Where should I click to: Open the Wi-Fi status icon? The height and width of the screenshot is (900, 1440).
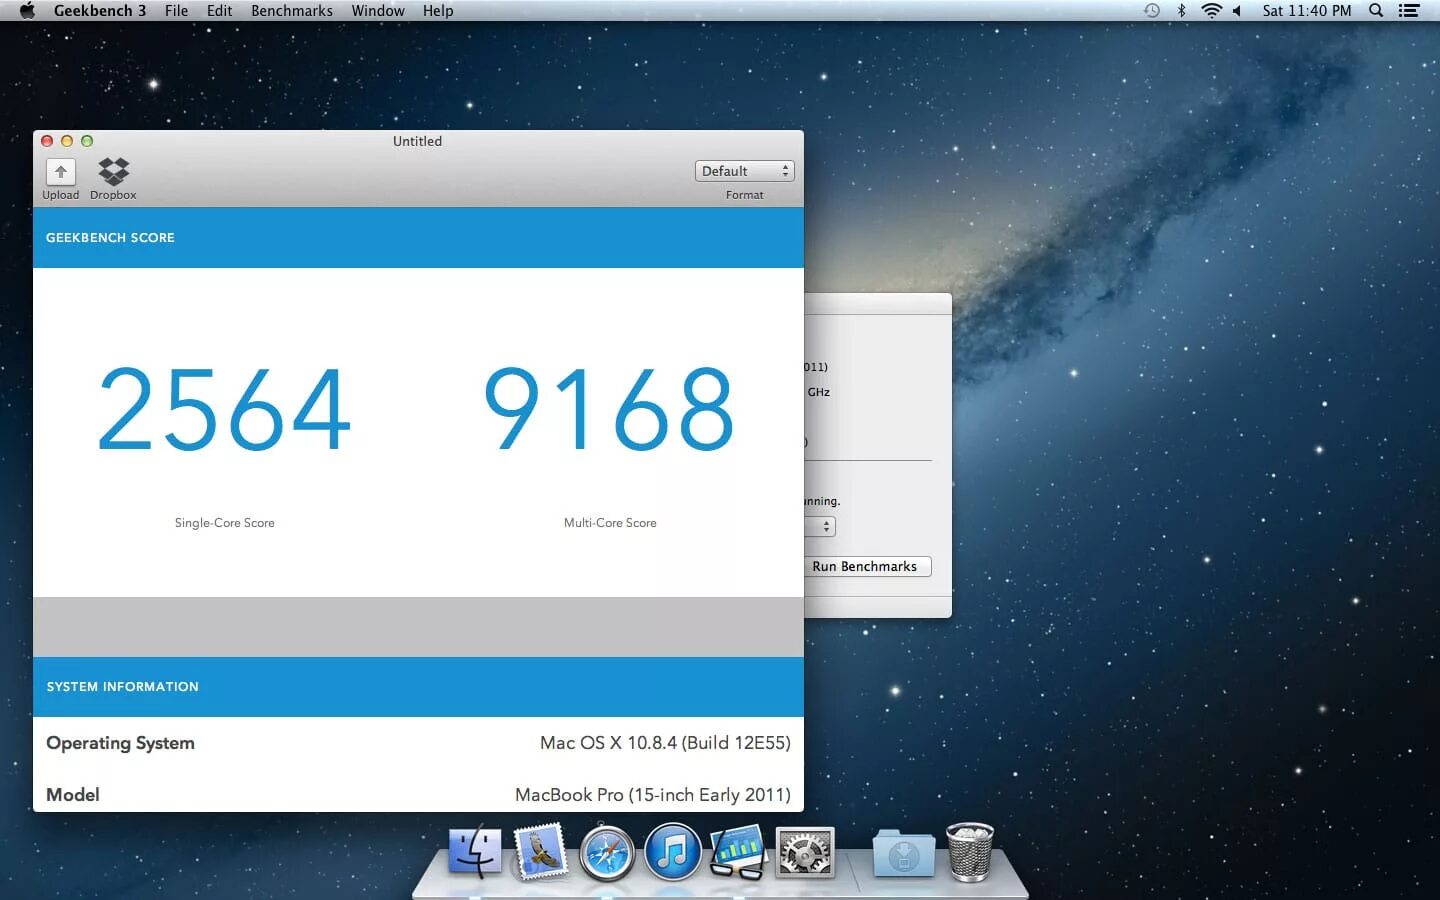1213,11
